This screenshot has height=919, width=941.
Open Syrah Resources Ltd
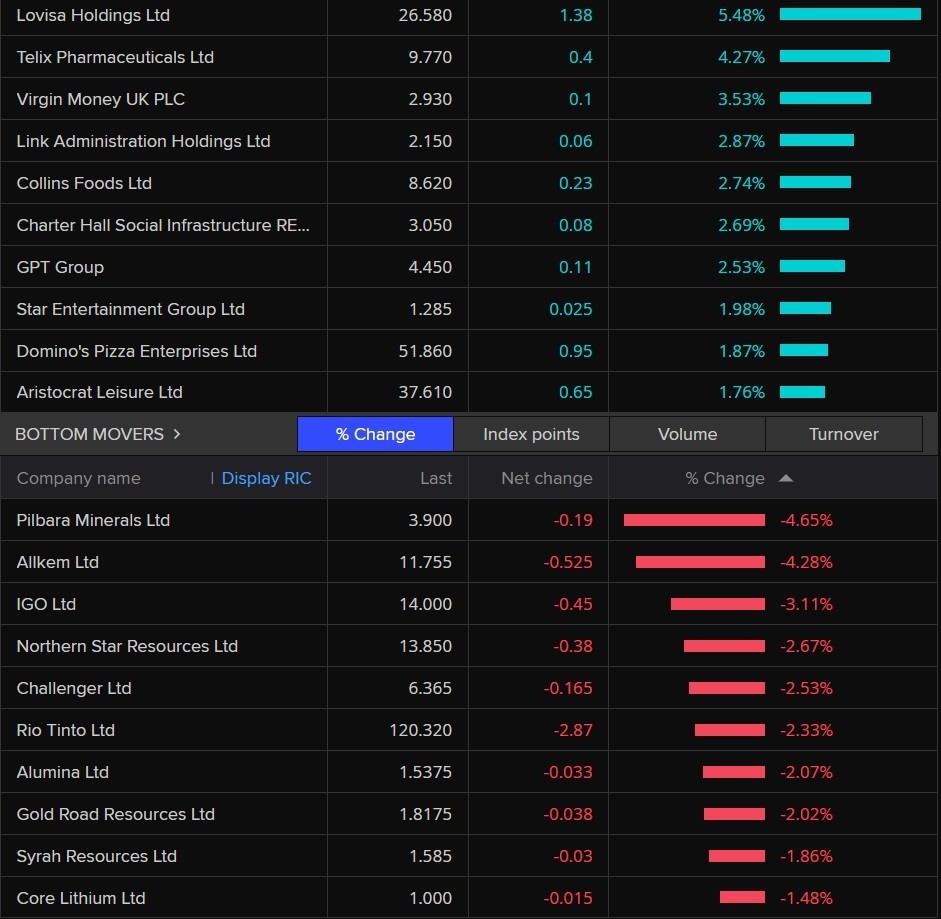tap(97, 856)
